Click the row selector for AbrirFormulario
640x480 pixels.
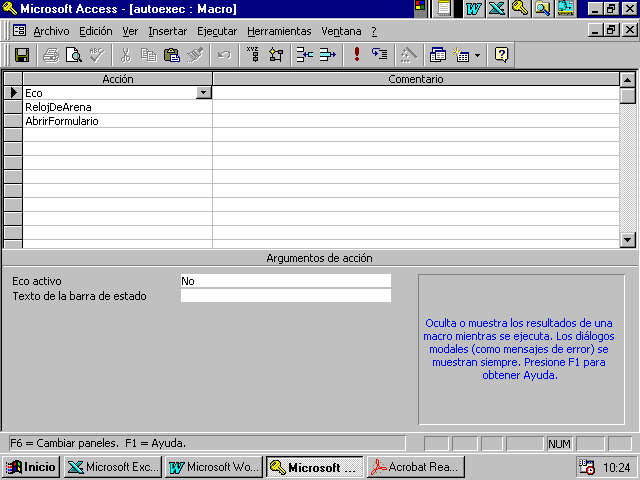pos(13,121)
